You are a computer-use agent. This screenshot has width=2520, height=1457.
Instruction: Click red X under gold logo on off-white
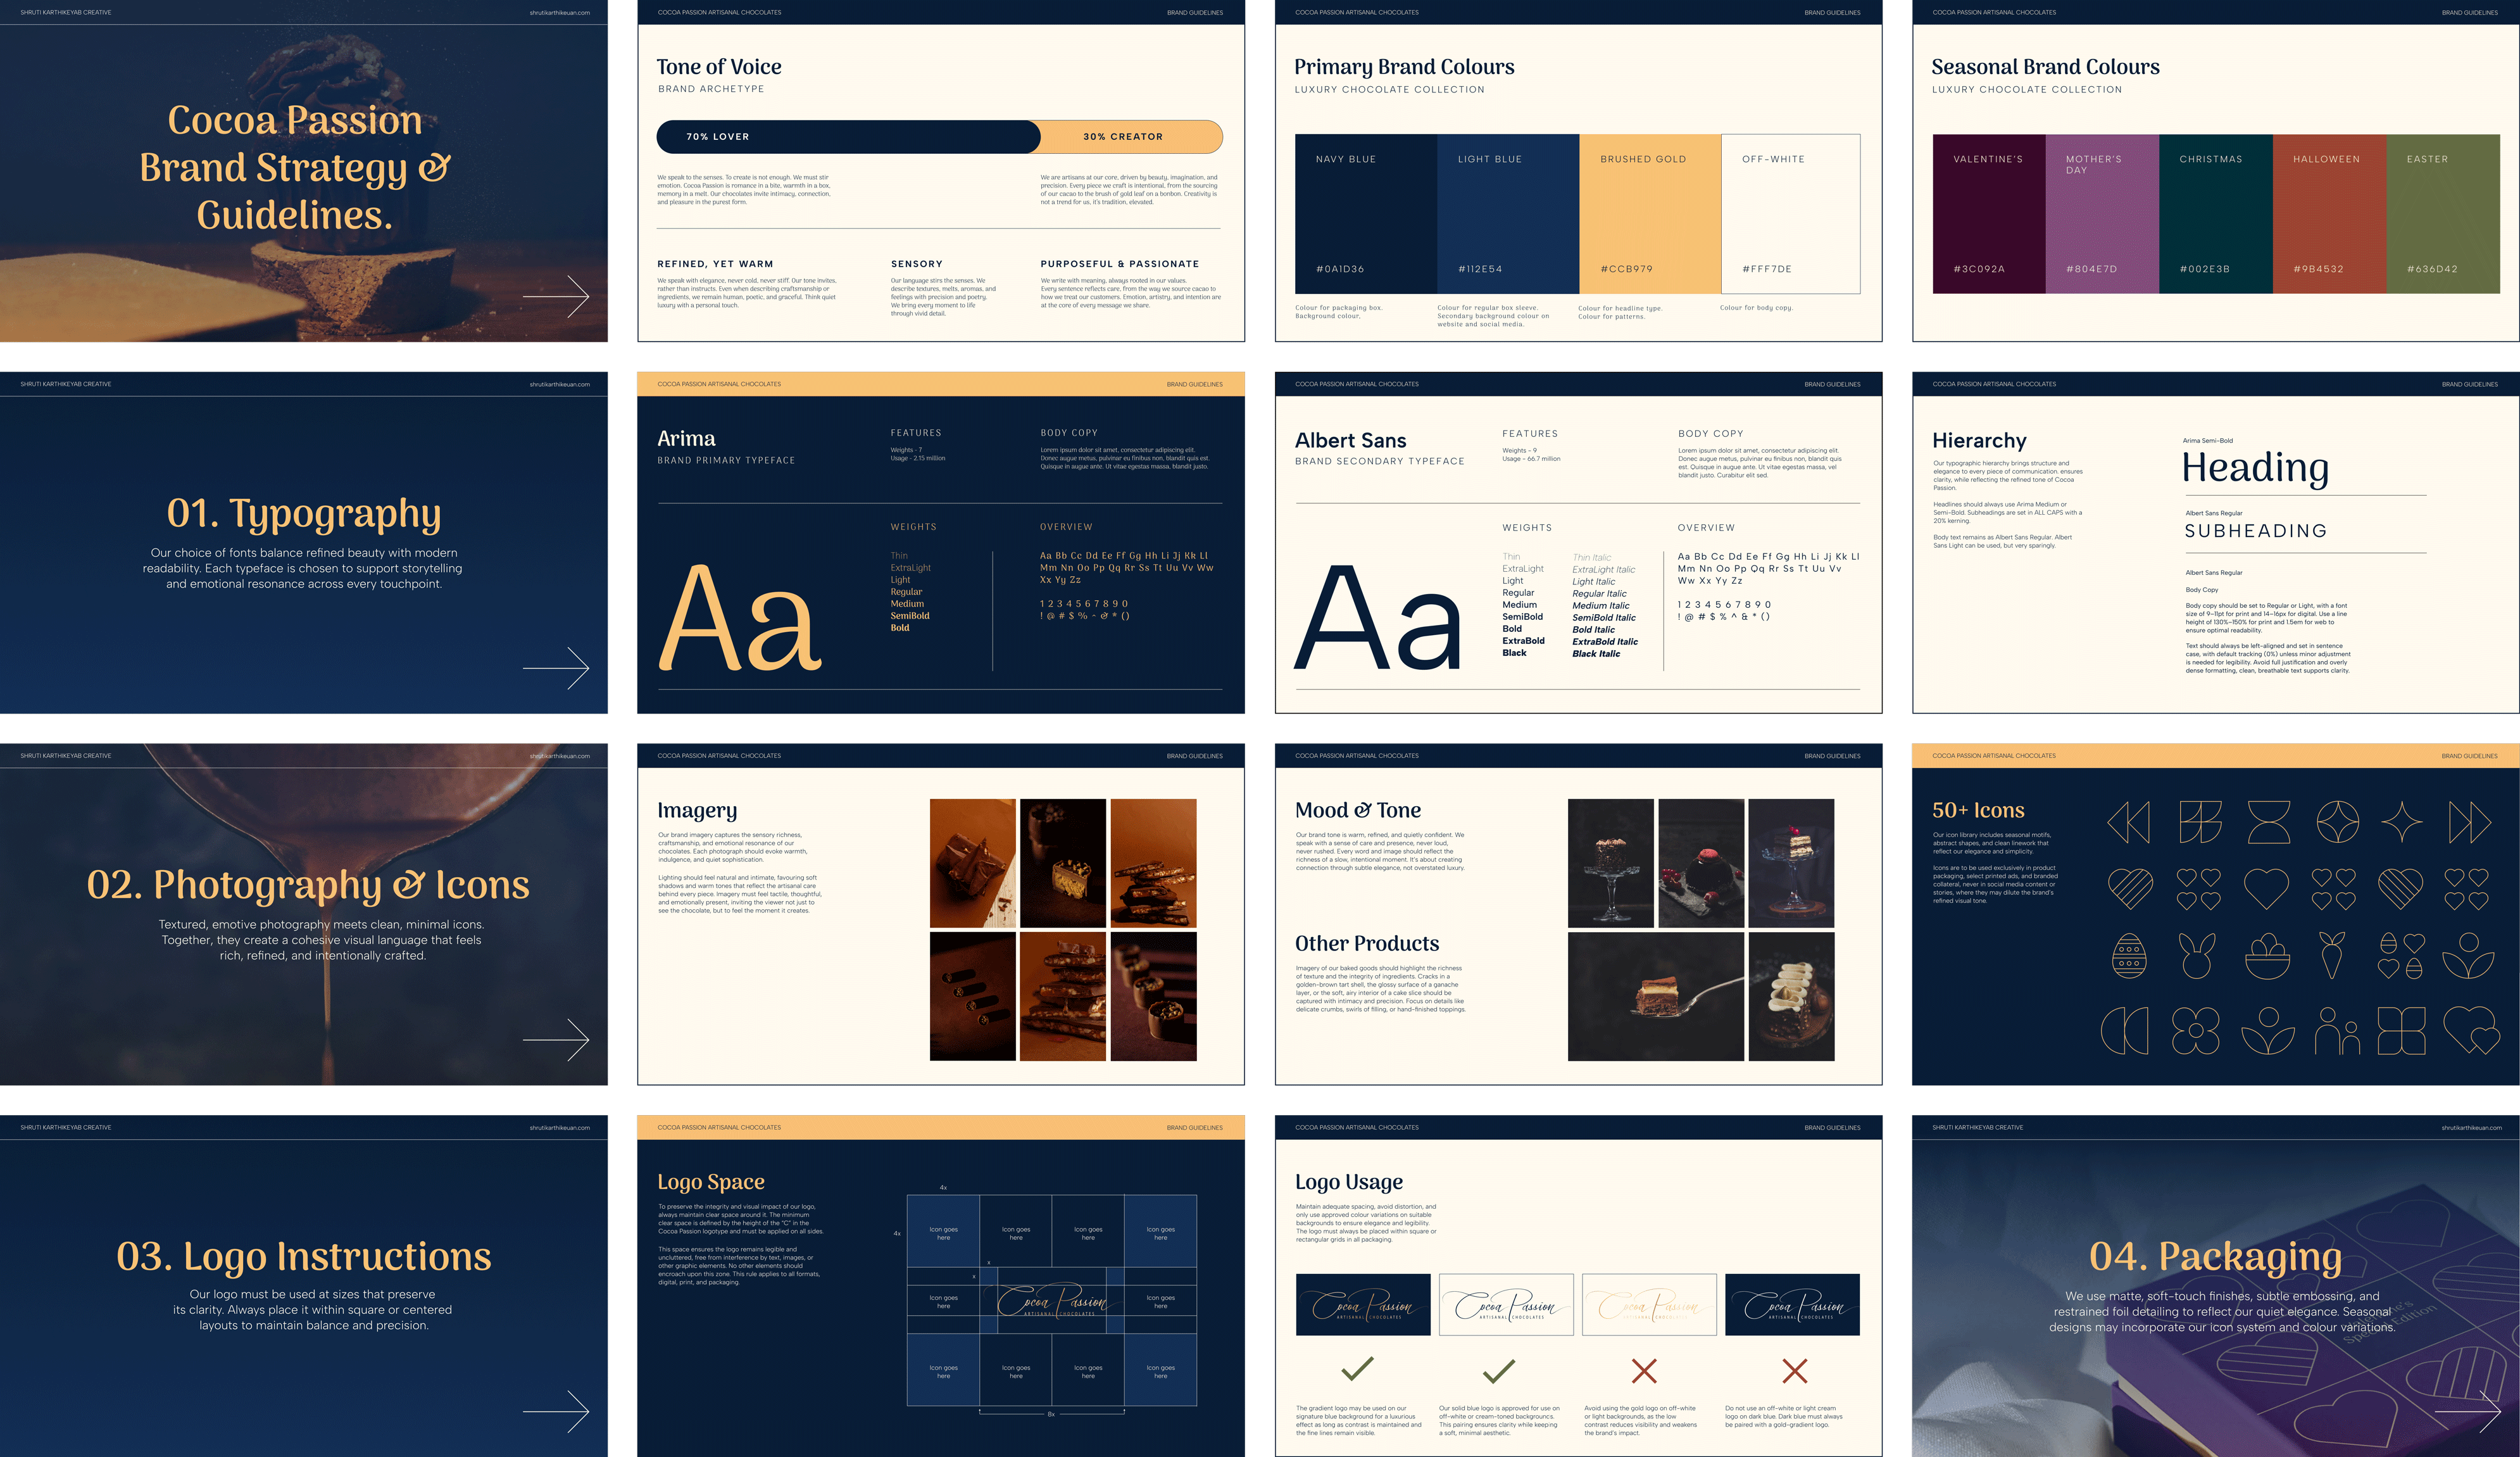click(1644, 1370)
